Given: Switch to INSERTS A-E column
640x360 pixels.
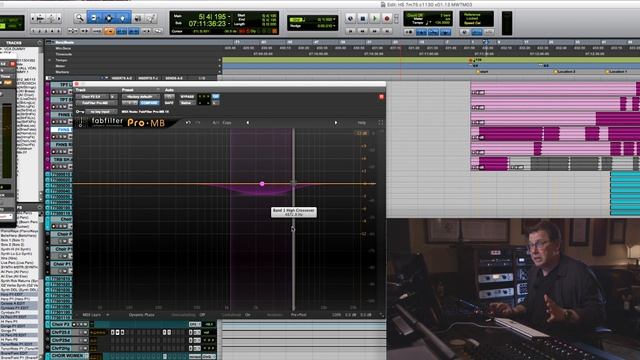Looking at the screenshot, I should [x=121, y=78].
